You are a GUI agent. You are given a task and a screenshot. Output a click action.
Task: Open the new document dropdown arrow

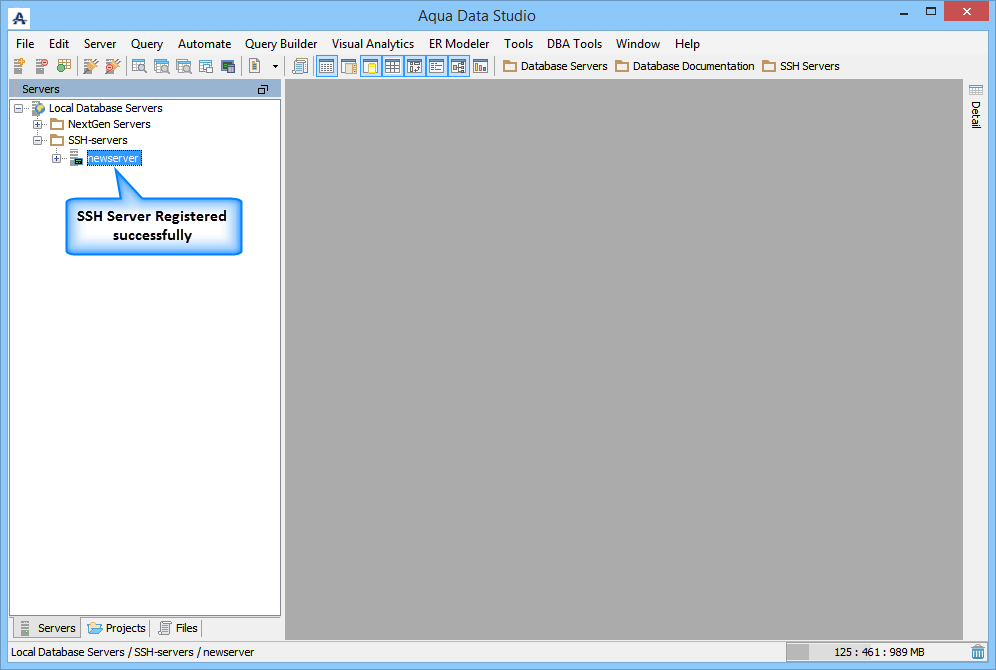coord(275,66)
